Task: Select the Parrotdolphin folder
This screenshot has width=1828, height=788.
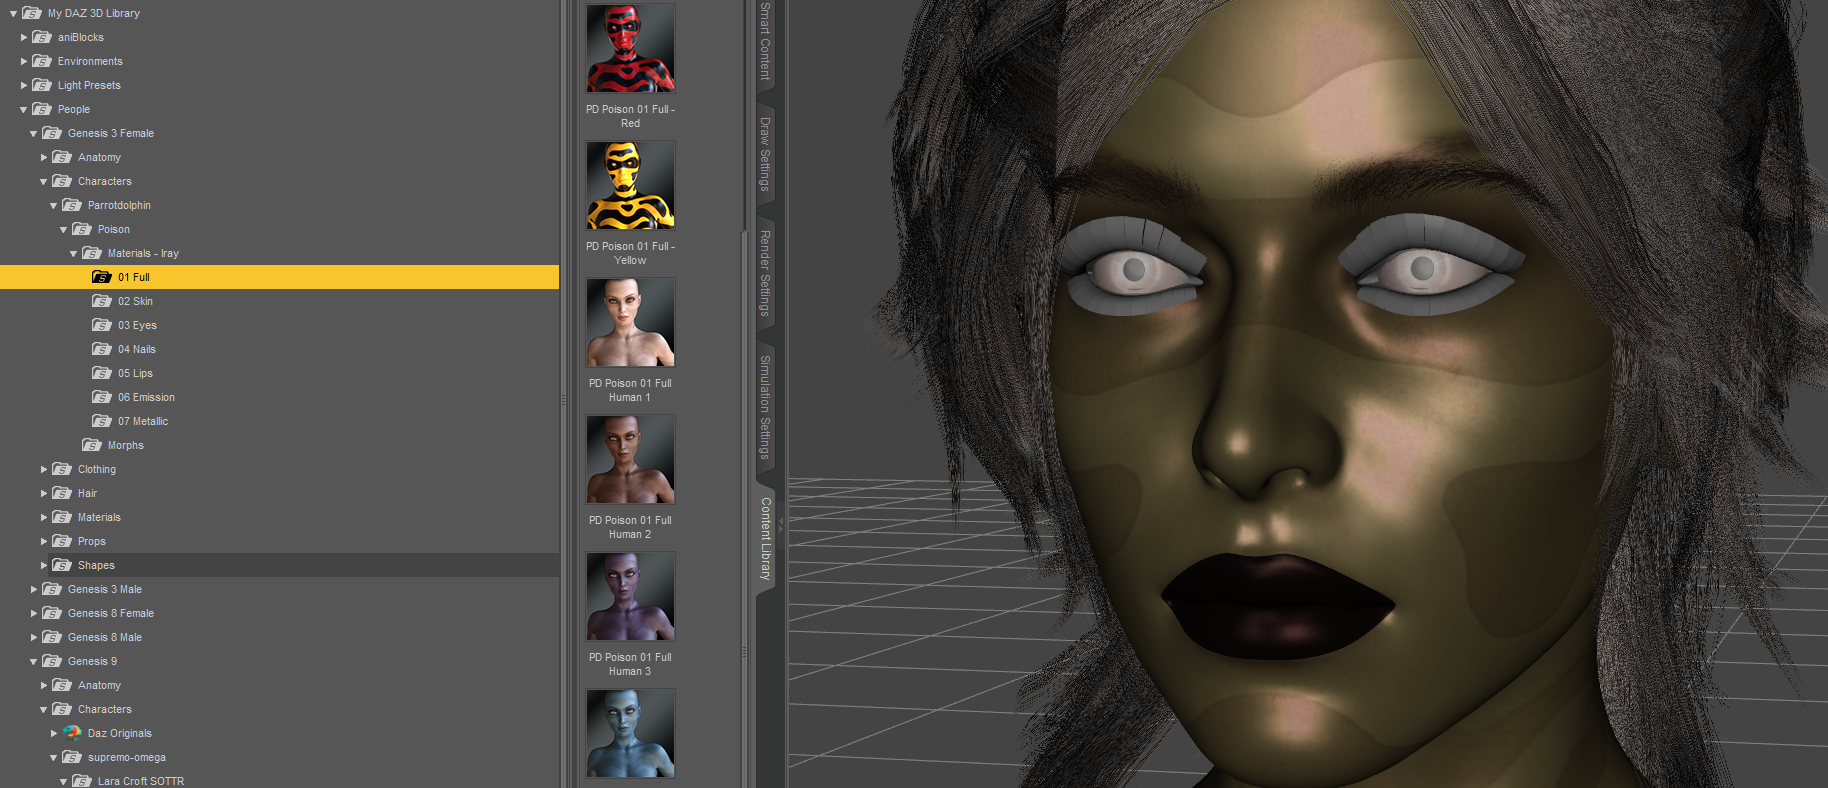Action: tap(119, 205)
